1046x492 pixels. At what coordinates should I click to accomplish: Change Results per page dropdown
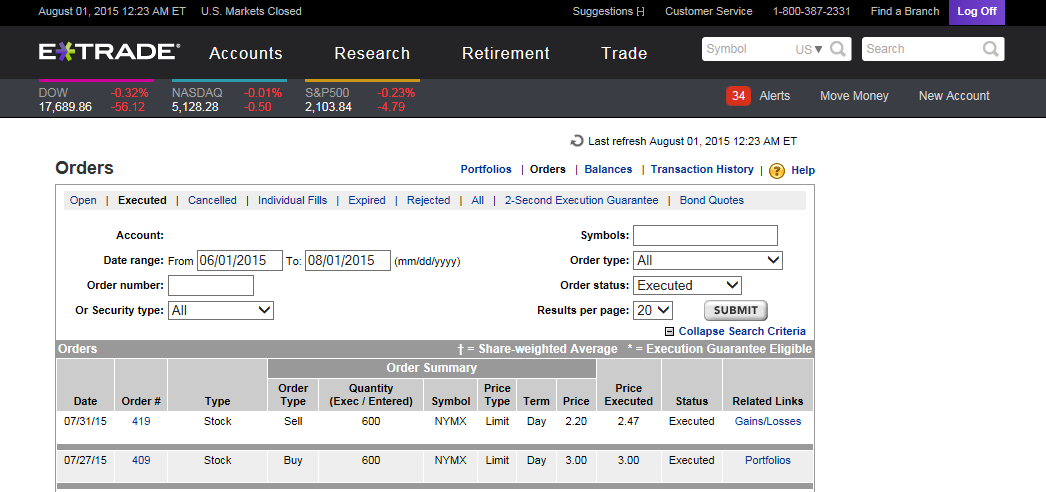click(x=652, y=310)
